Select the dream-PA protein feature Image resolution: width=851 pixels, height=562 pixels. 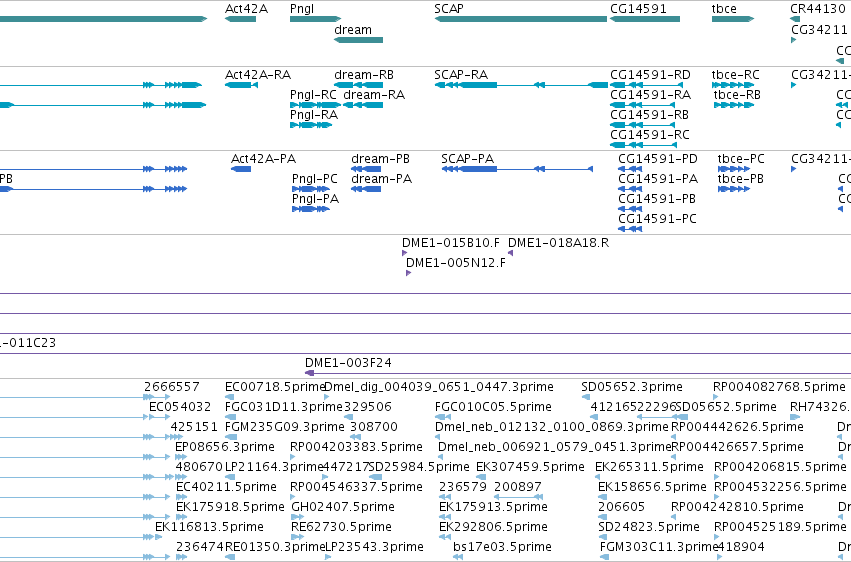coord(366,189)
